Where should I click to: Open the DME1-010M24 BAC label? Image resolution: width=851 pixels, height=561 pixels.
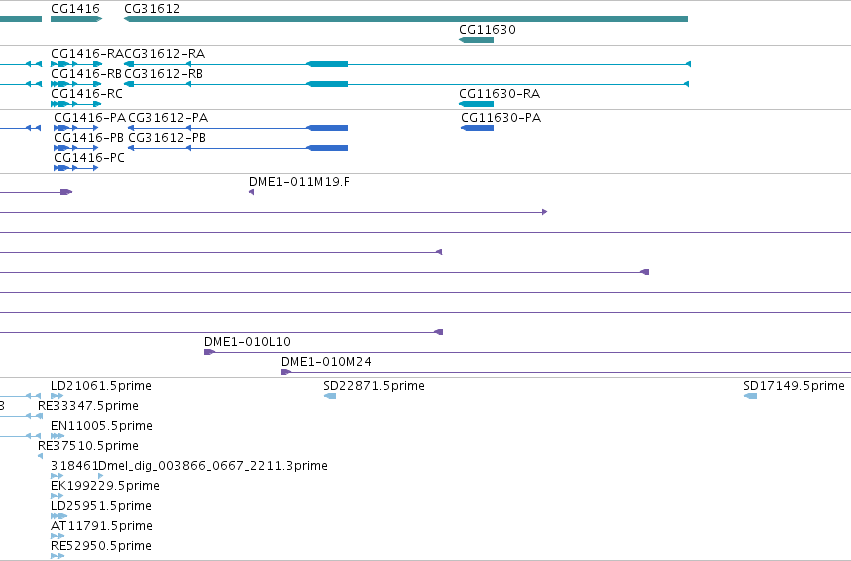tap(326, 362)
